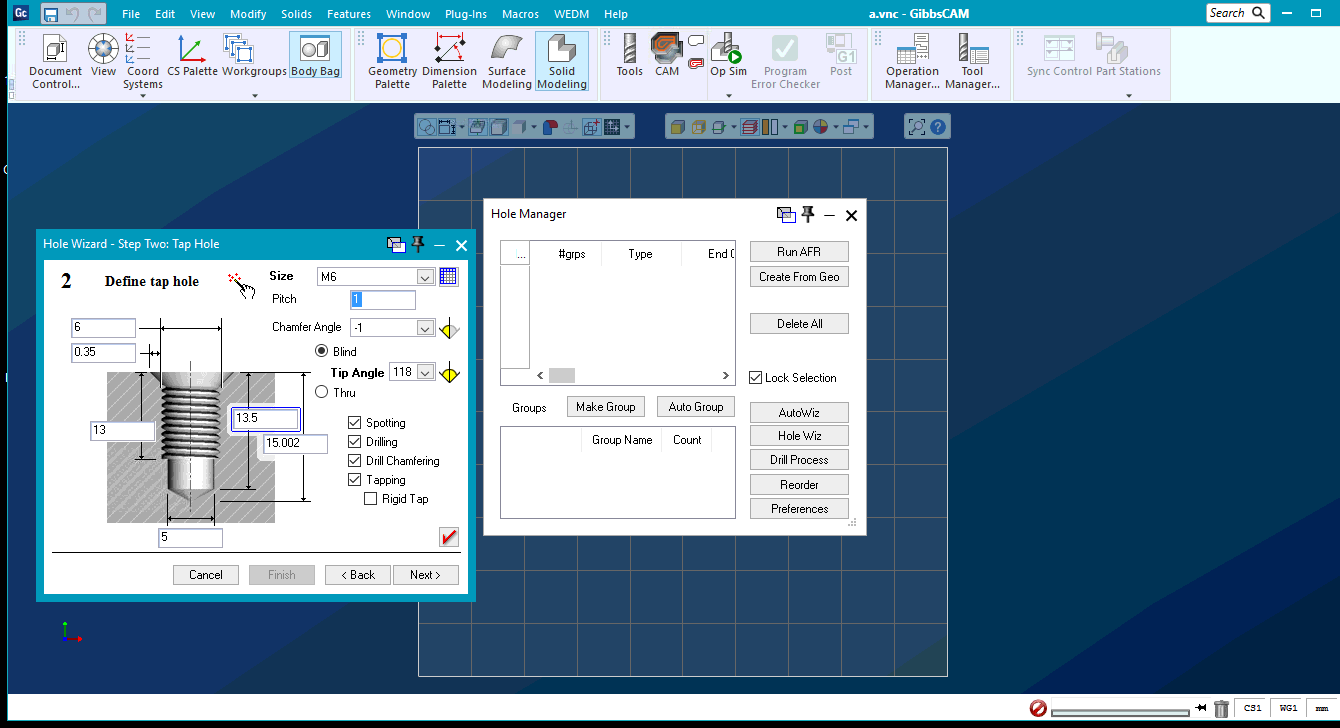Click the pick-hole hand cursor icon
Viewport: 1340px width, 728px height.
click(x=240, y=284)
